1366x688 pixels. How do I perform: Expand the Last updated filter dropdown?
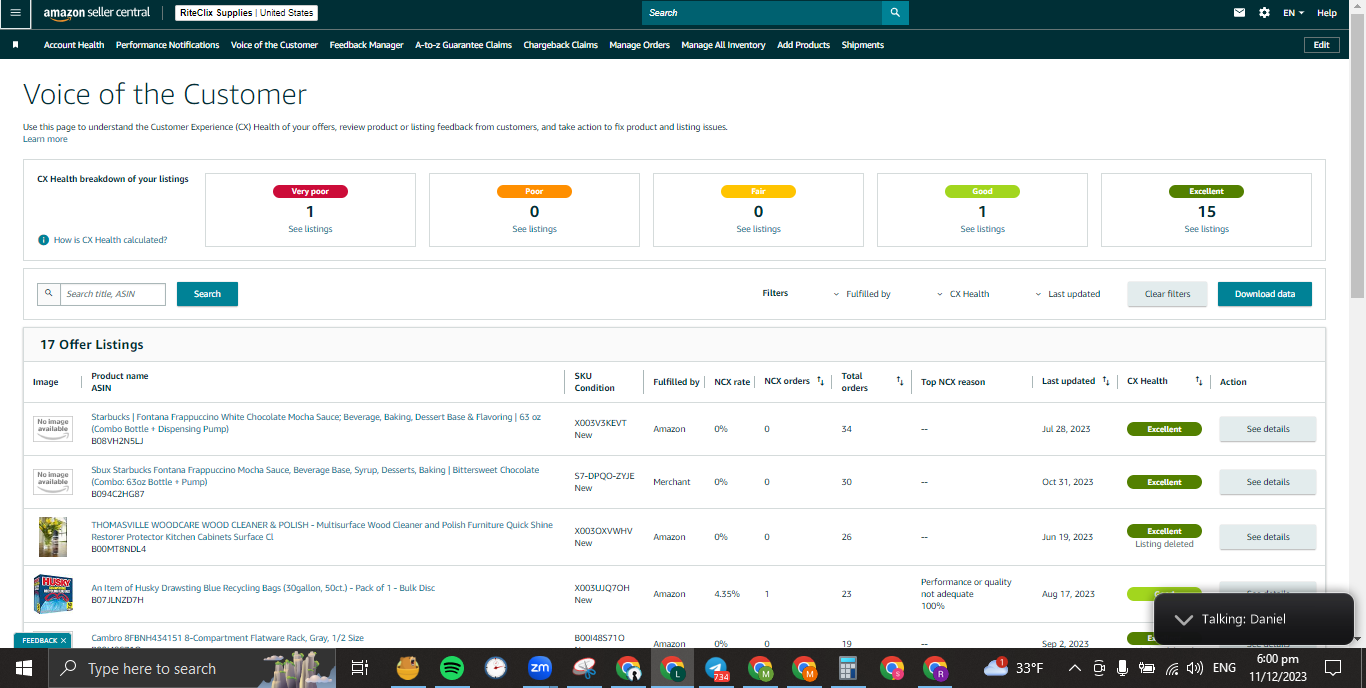[1067, 294]
